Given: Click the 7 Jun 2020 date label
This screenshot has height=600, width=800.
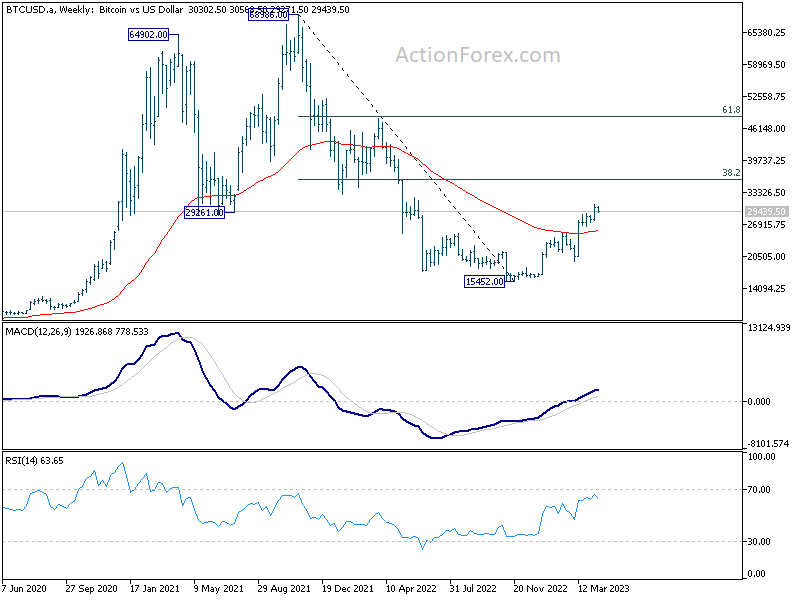Looking at the screenshot, I should [x=24, y=589].
